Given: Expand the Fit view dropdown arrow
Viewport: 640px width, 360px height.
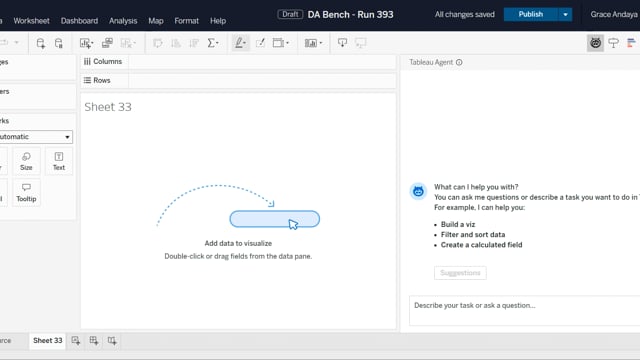Looking at the screenshot, I should [287, 43].
